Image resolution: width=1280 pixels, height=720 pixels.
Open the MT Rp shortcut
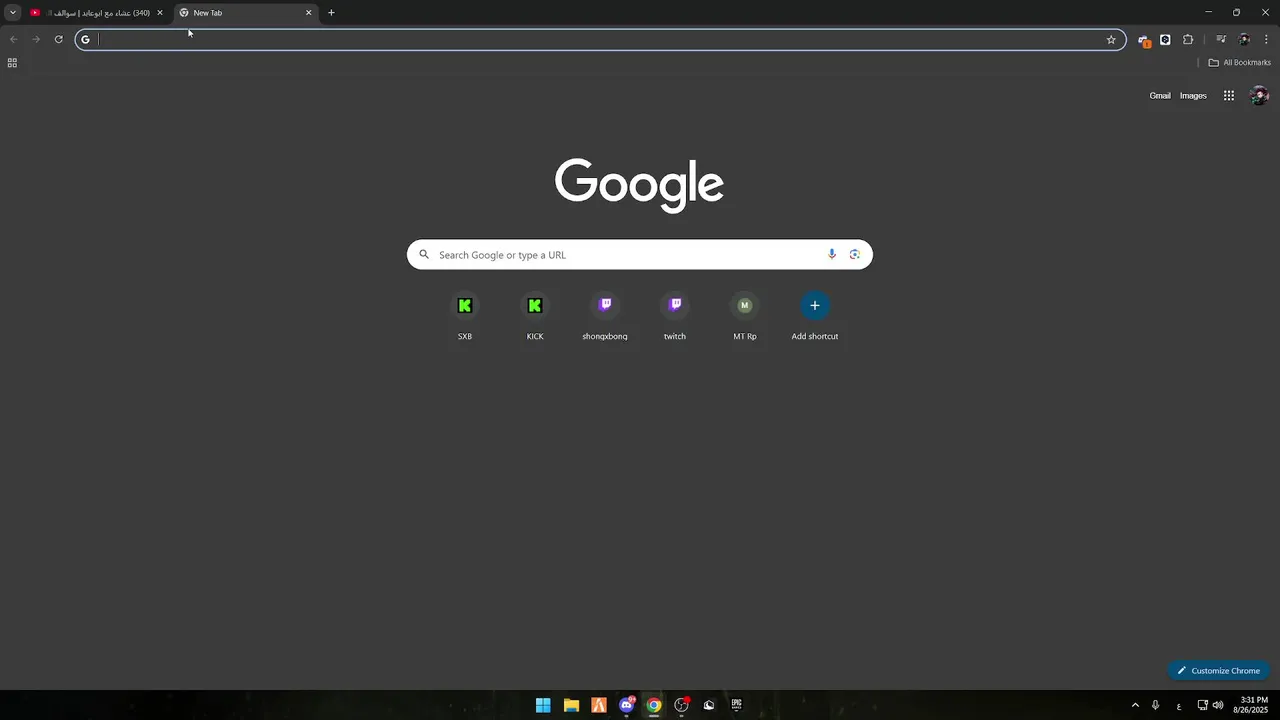(745, 317)
